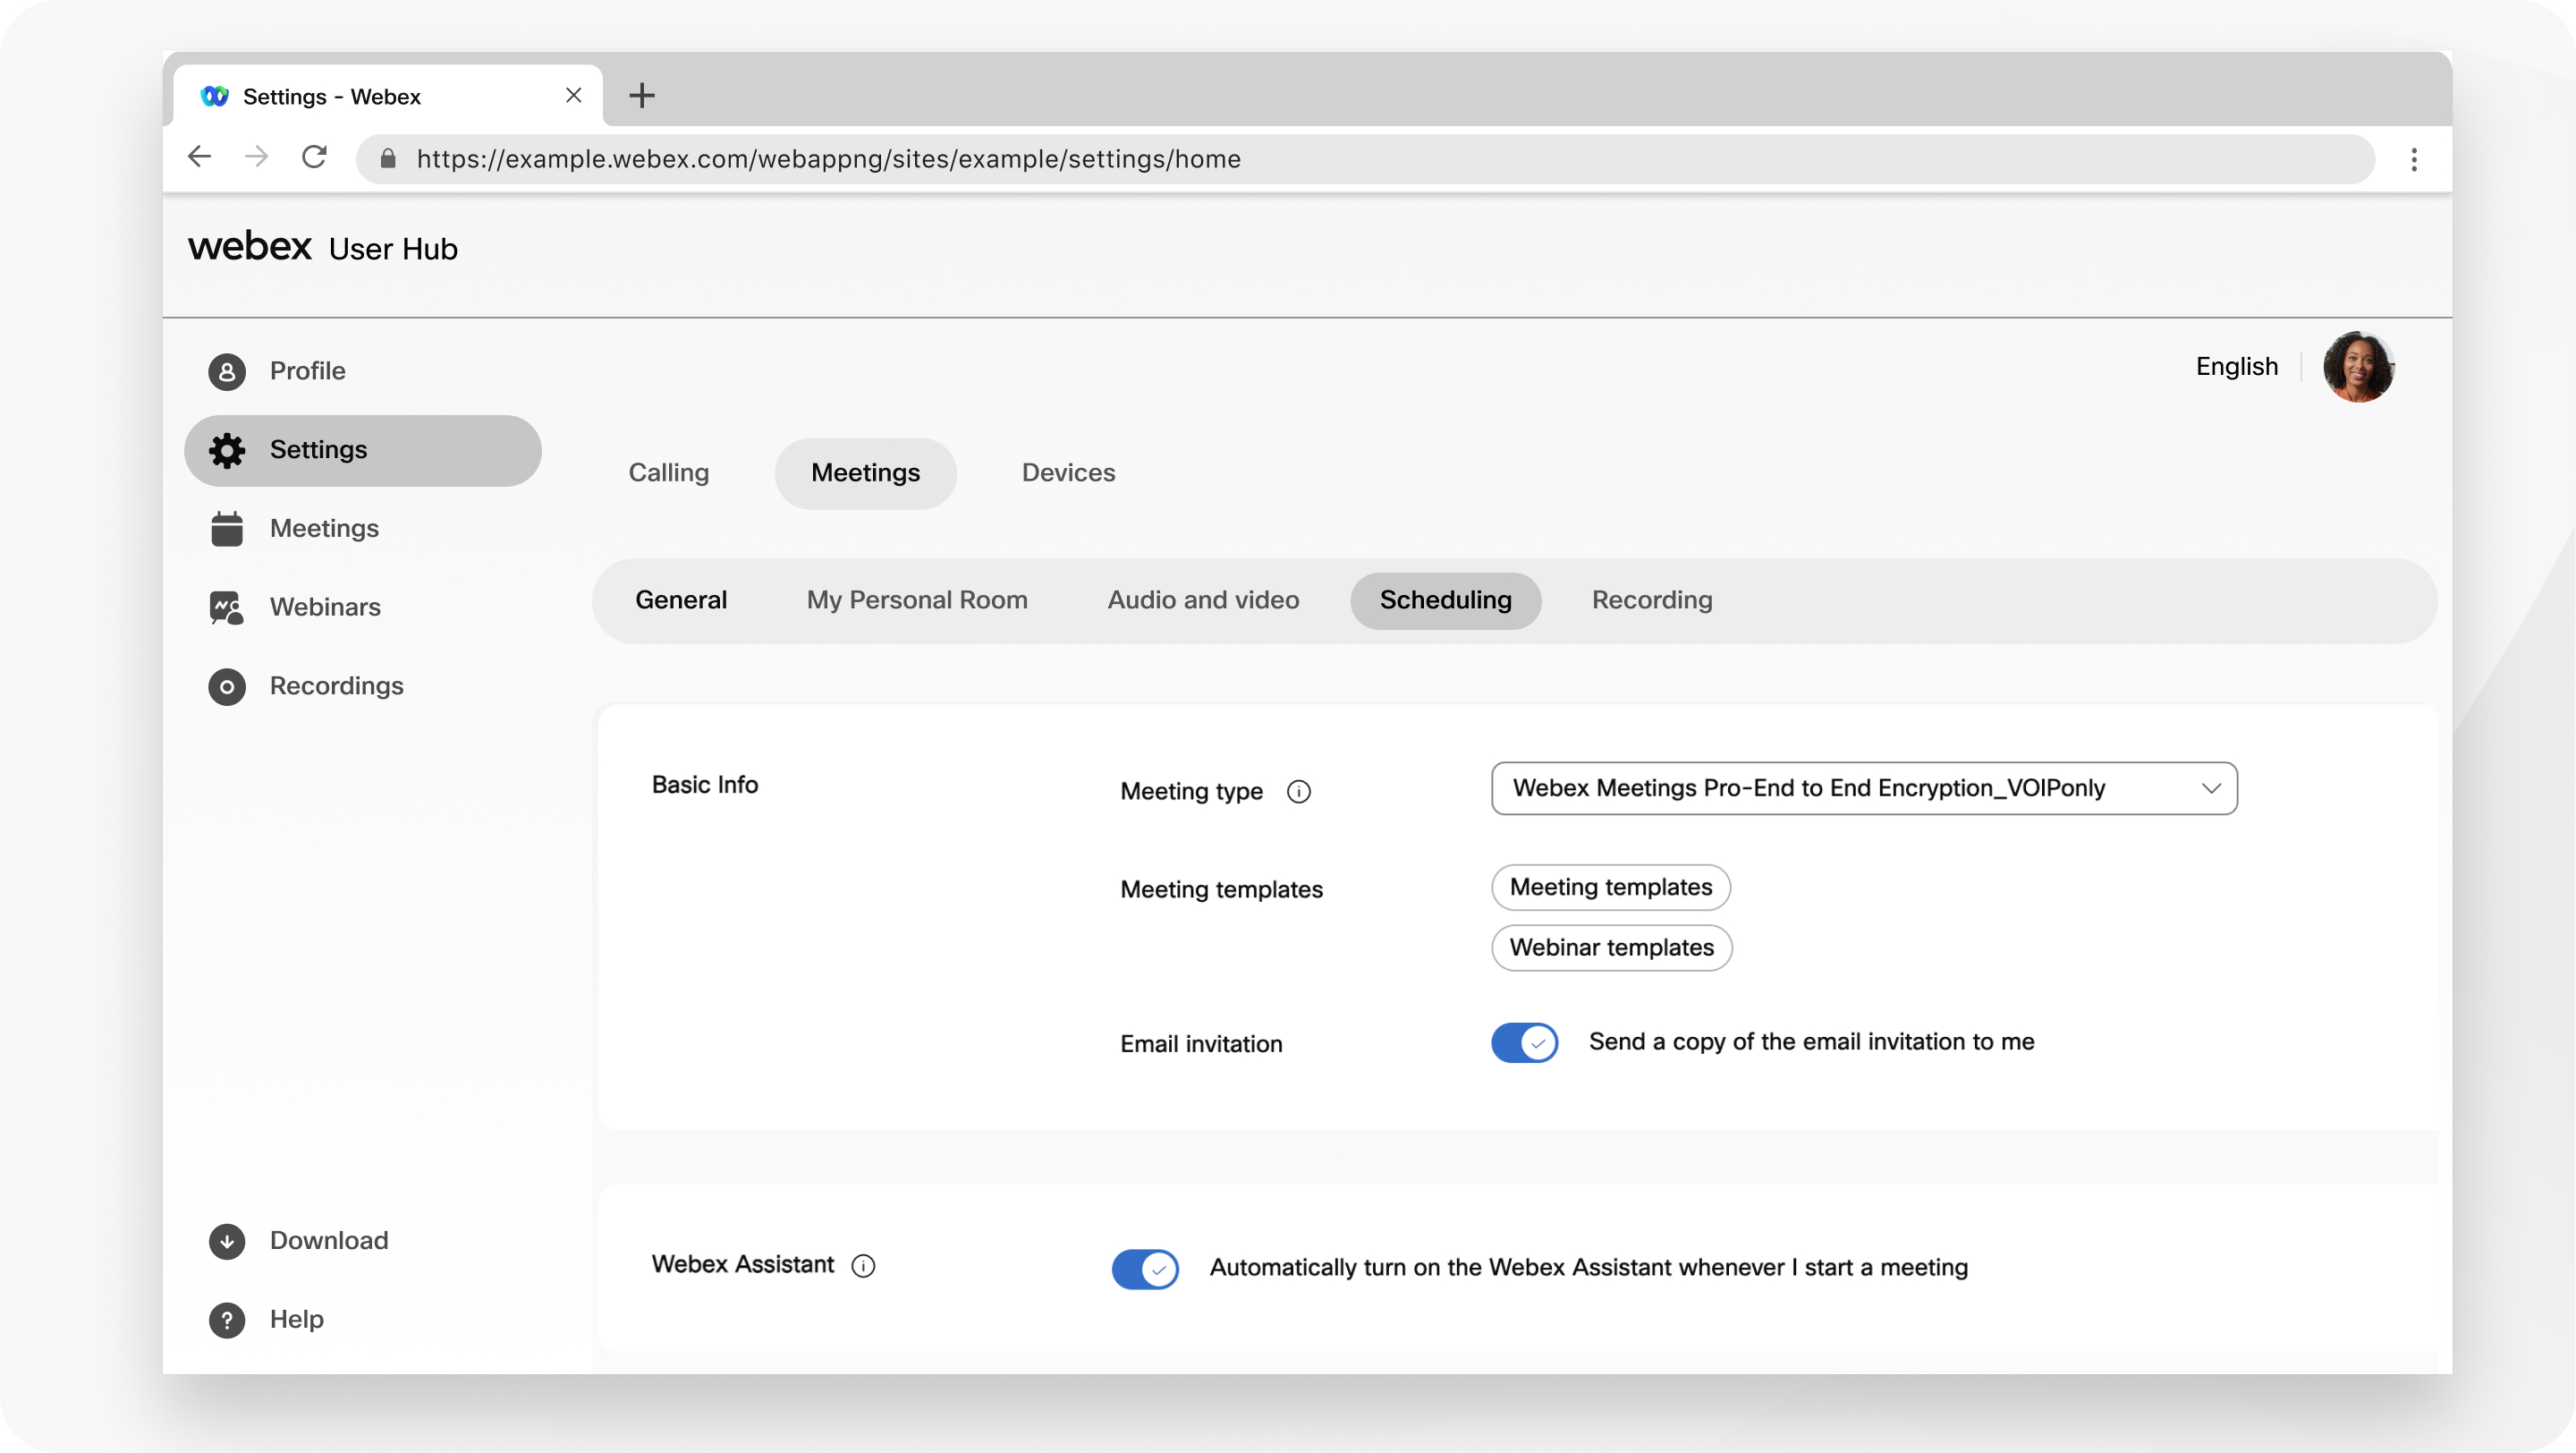
Task: Navigate to My Personal Room tab
Action: point(915,599)
